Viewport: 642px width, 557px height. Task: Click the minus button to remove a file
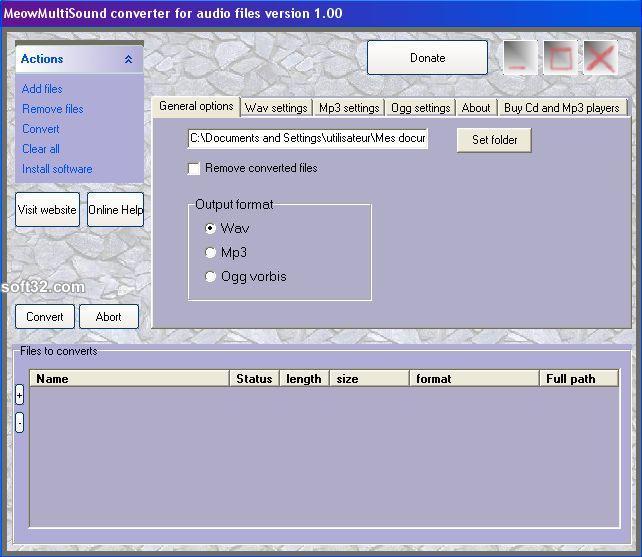click(x=19, y=422)
